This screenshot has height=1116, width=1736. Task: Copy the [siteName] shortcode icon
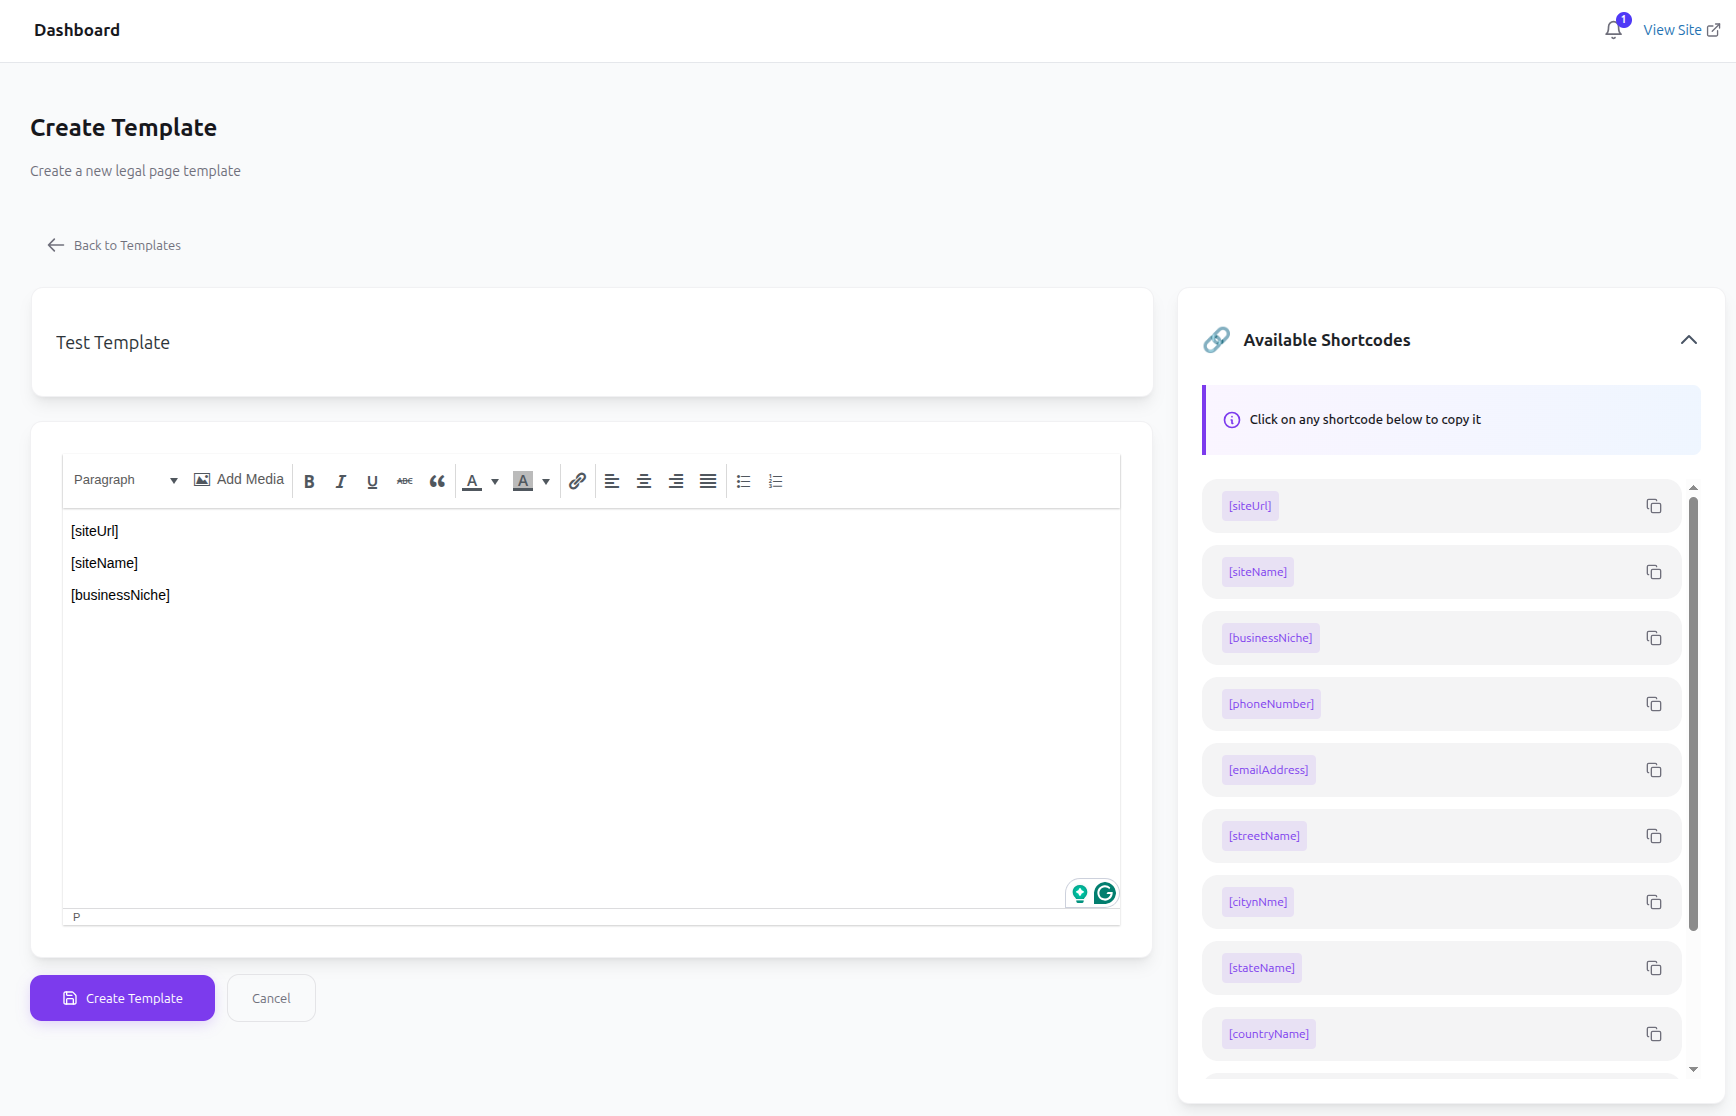pos(1654,572)
